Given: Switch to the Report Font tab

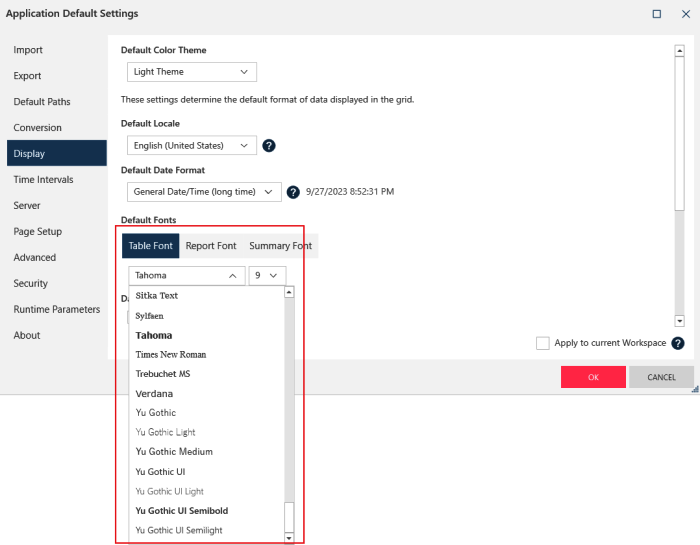Looking at the screenshot, I should (x=211, y=245).
